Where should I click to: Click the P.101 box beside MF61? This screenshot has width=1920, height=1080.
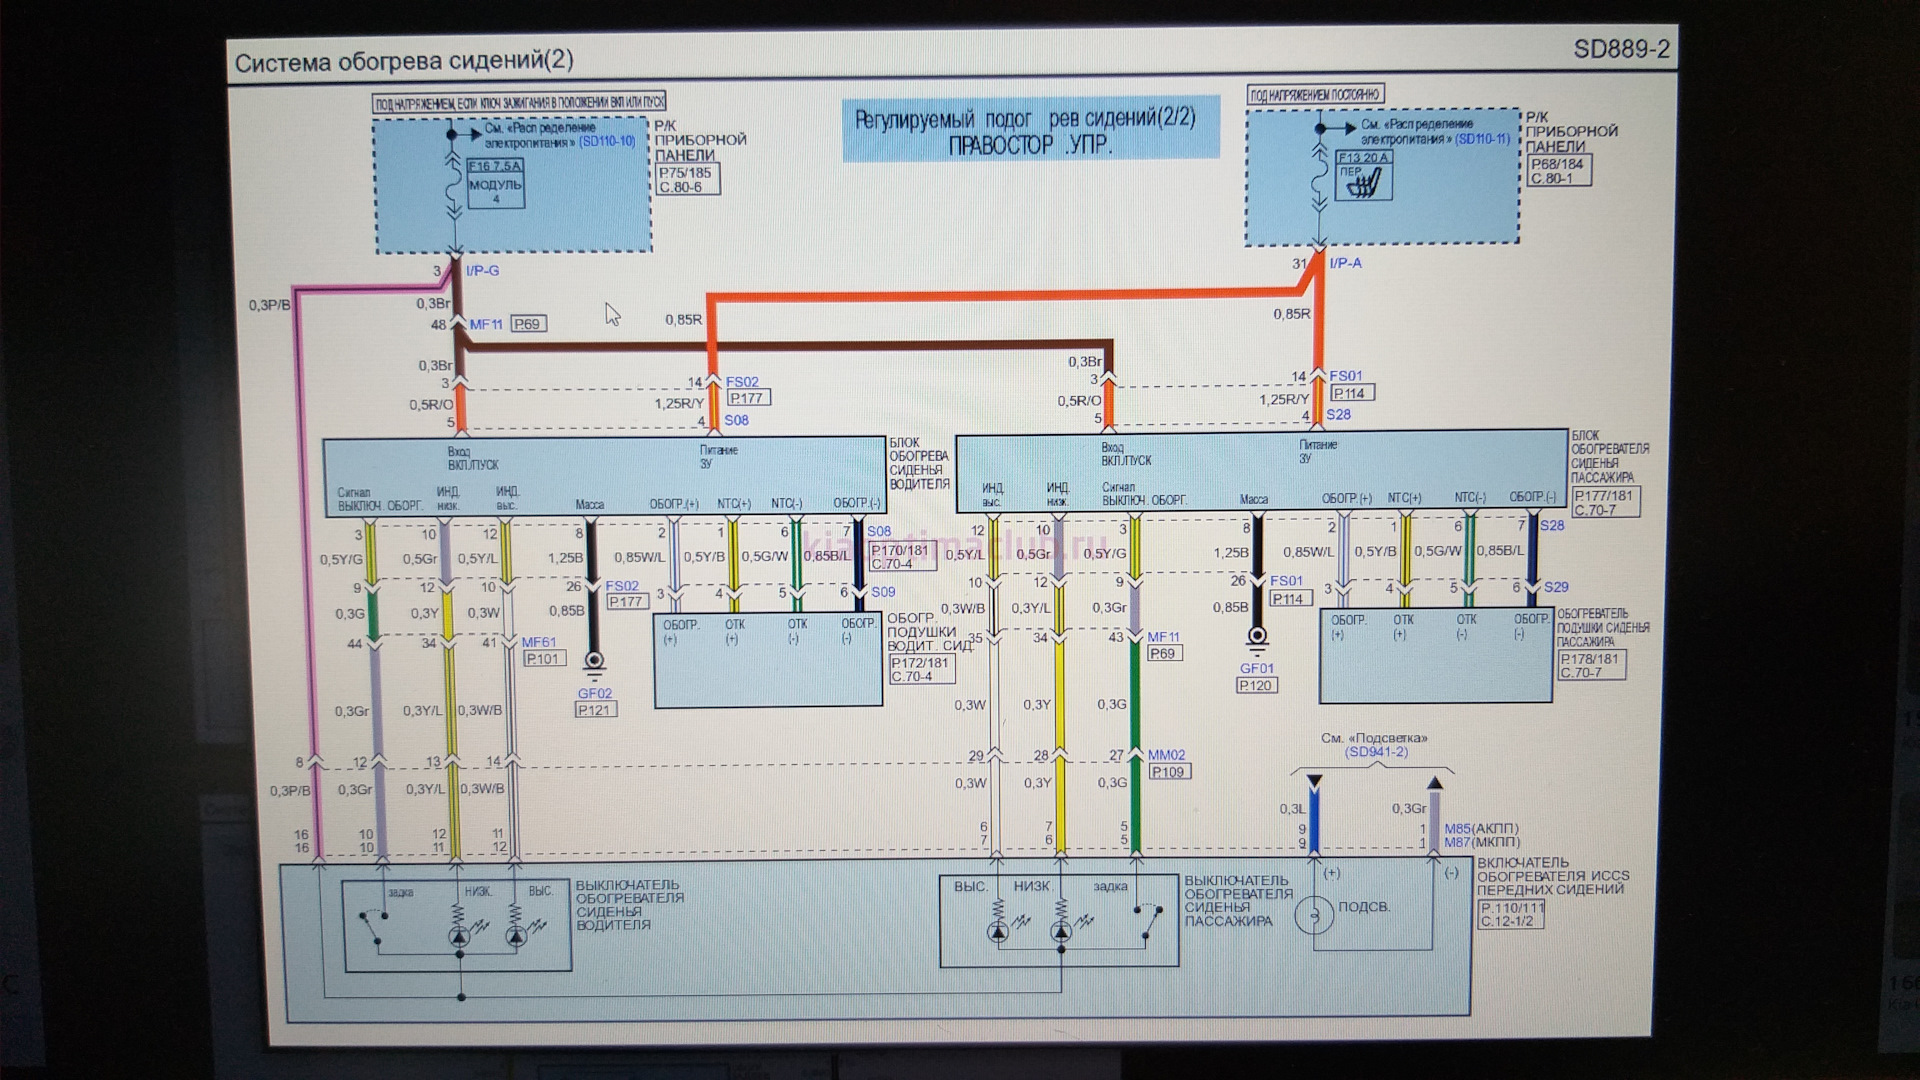[544, 659]
